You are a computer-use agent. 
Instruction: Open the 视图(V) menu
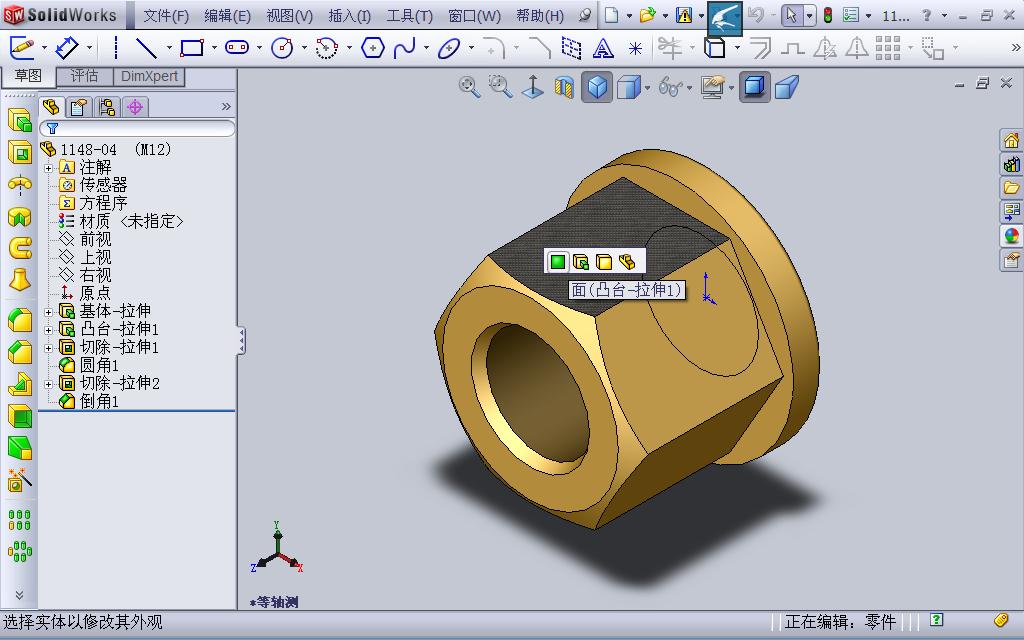[289, 16]
